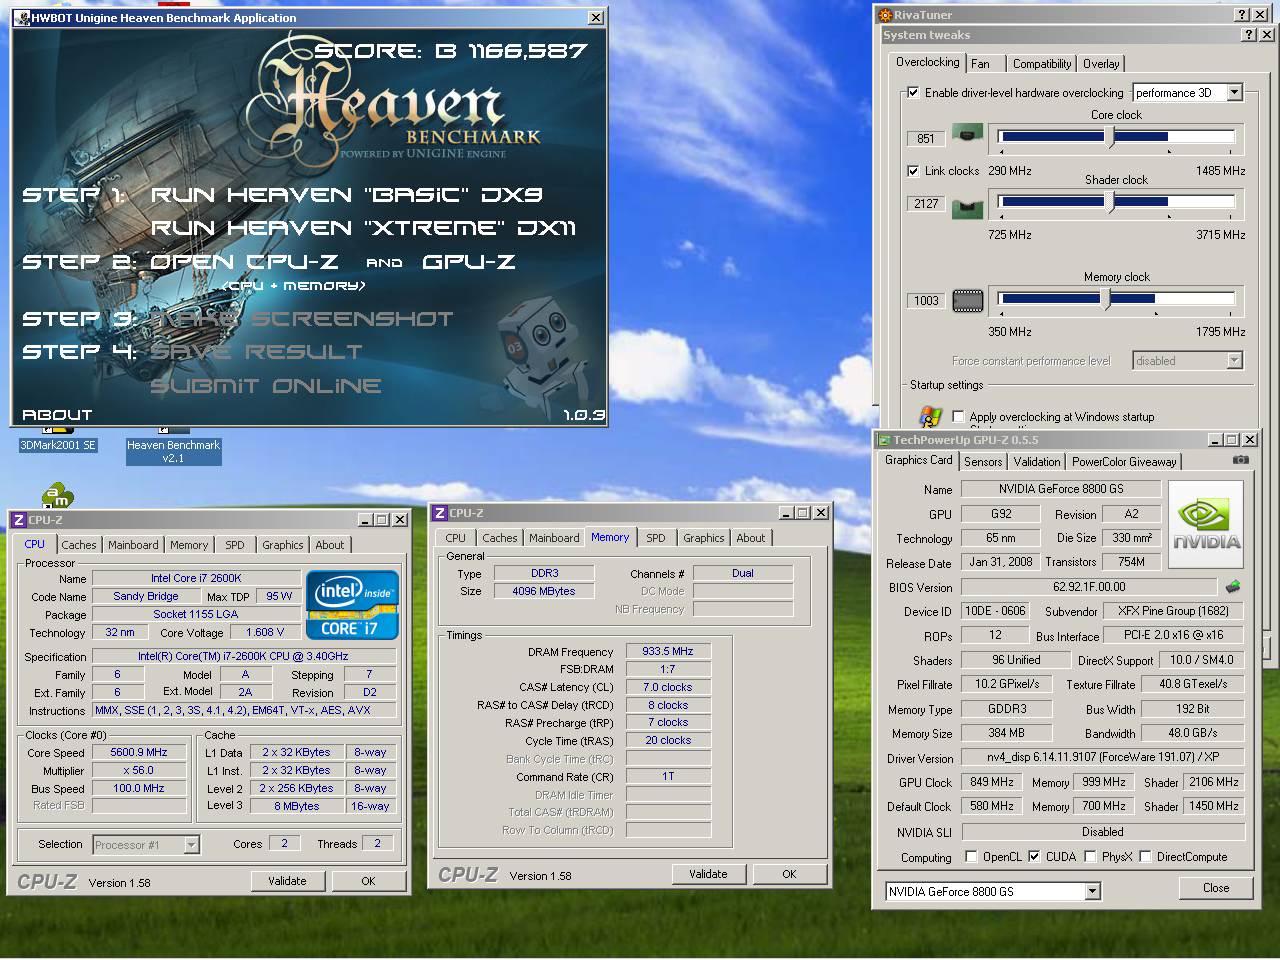Viewport: 1280px width, 960px height.
Task: Toggle the Link clocks checkbox
Action: [x=913, y=170]
